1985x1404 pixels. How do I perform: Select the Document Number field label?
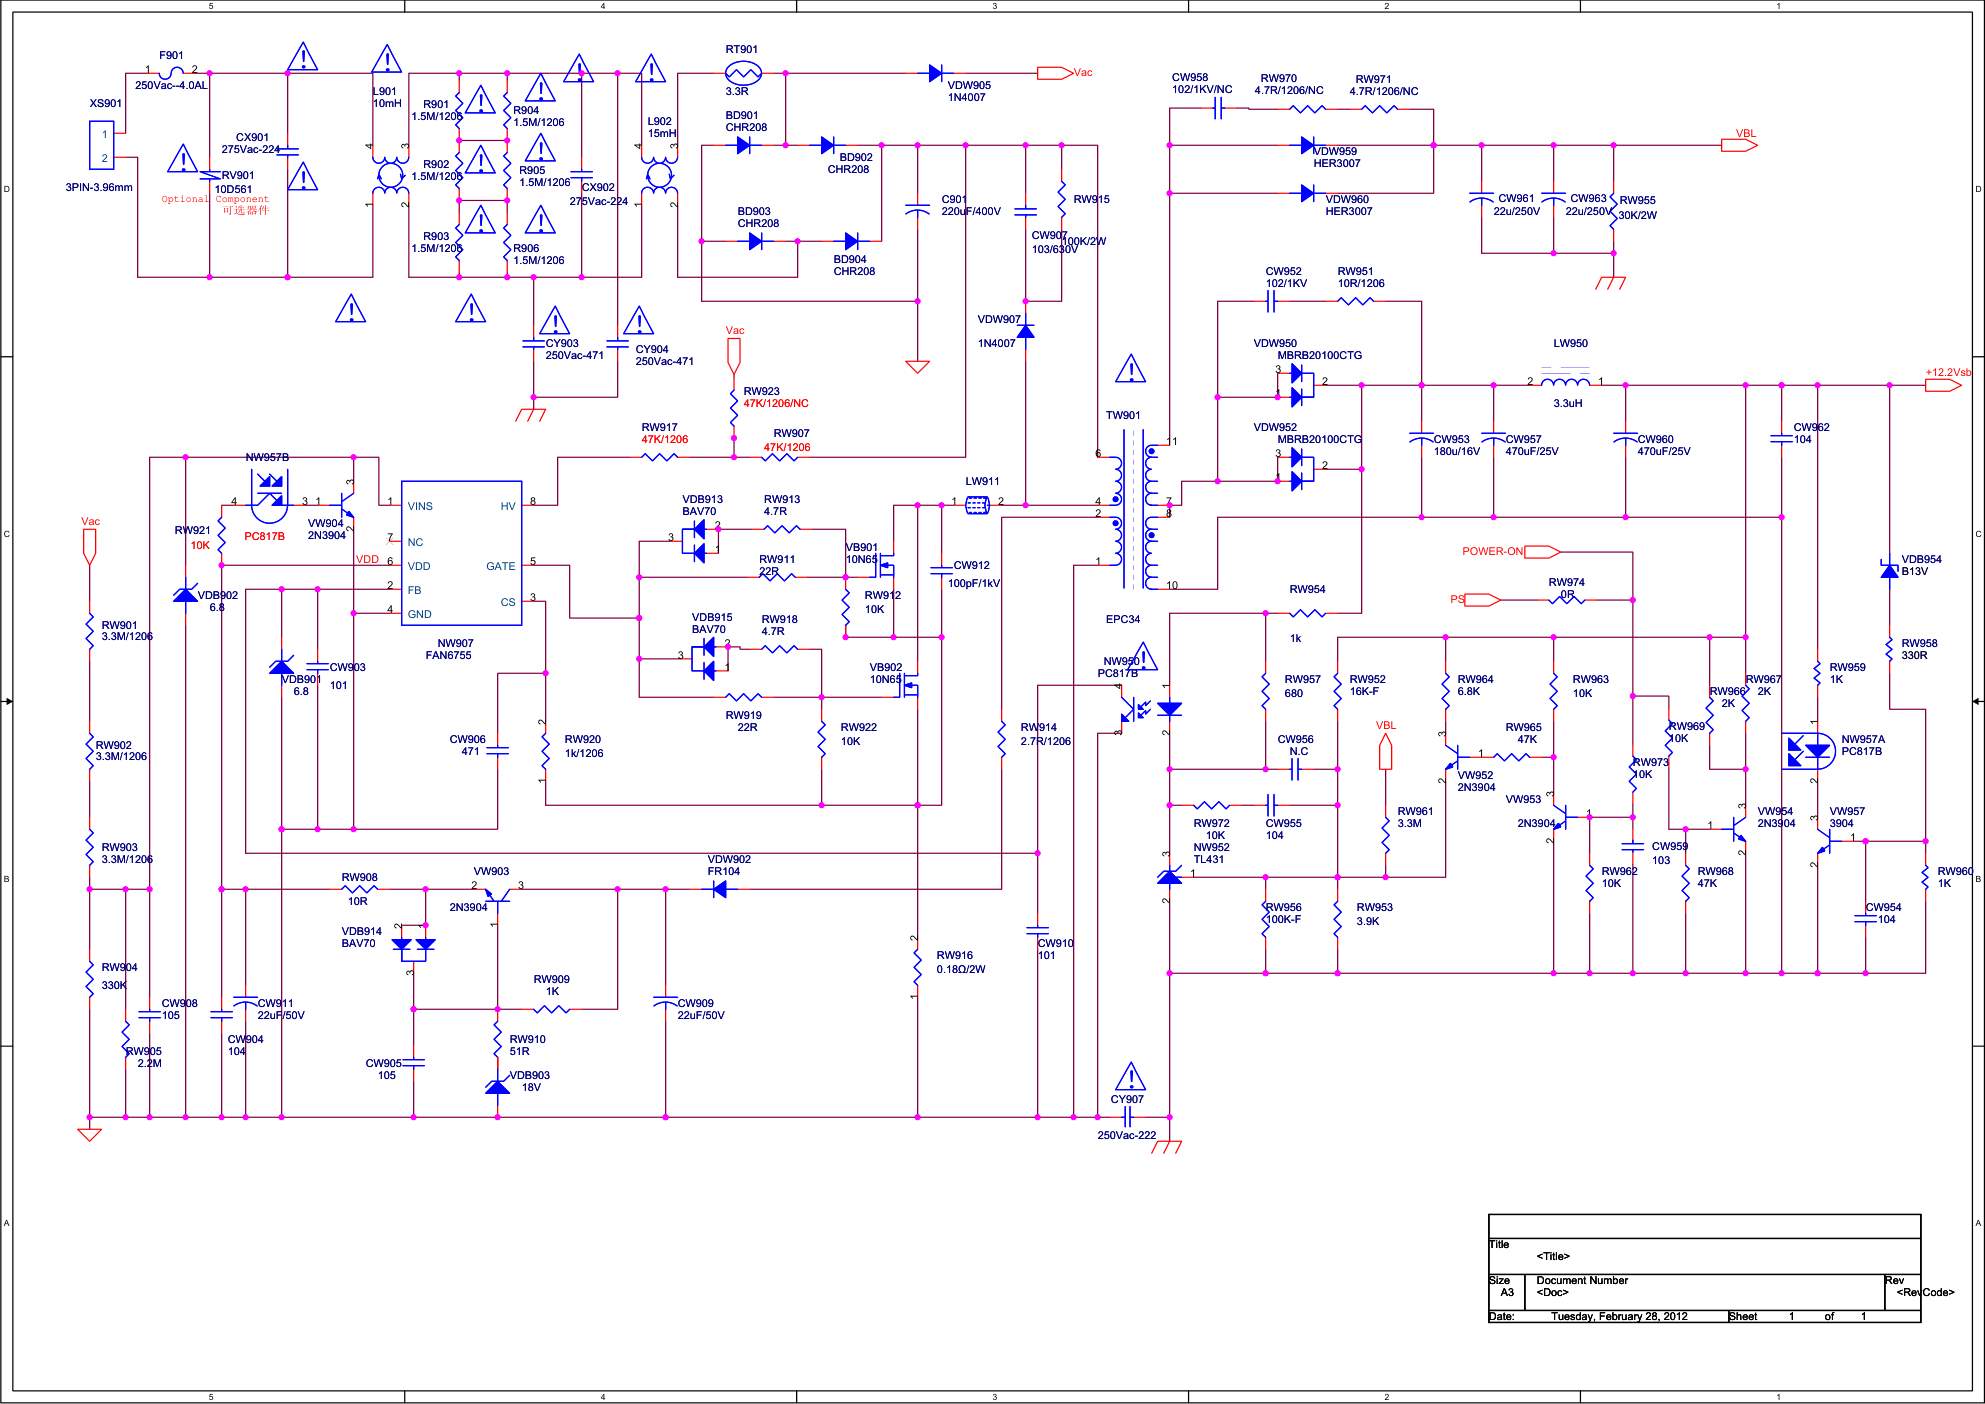click(1582, 1281)
